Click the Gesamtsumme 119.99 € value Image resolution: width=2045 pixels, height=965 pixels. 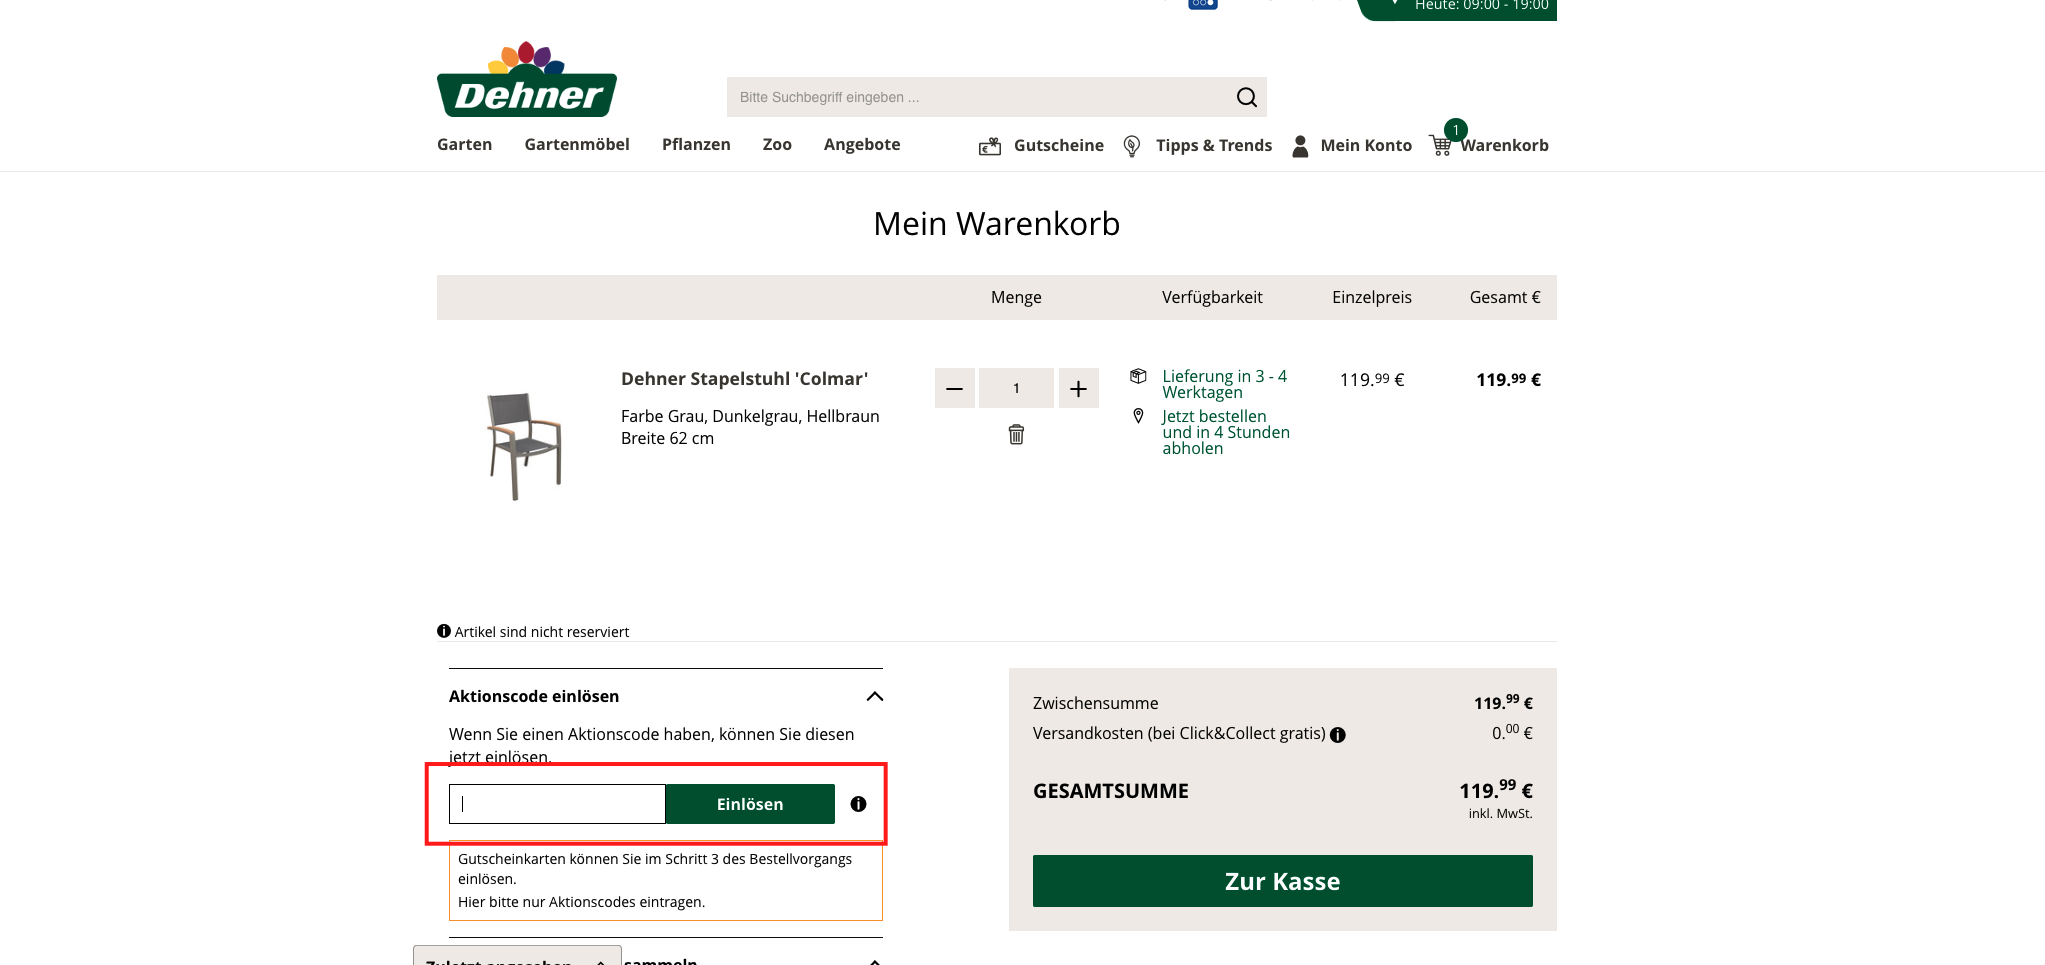point(1496,790)
